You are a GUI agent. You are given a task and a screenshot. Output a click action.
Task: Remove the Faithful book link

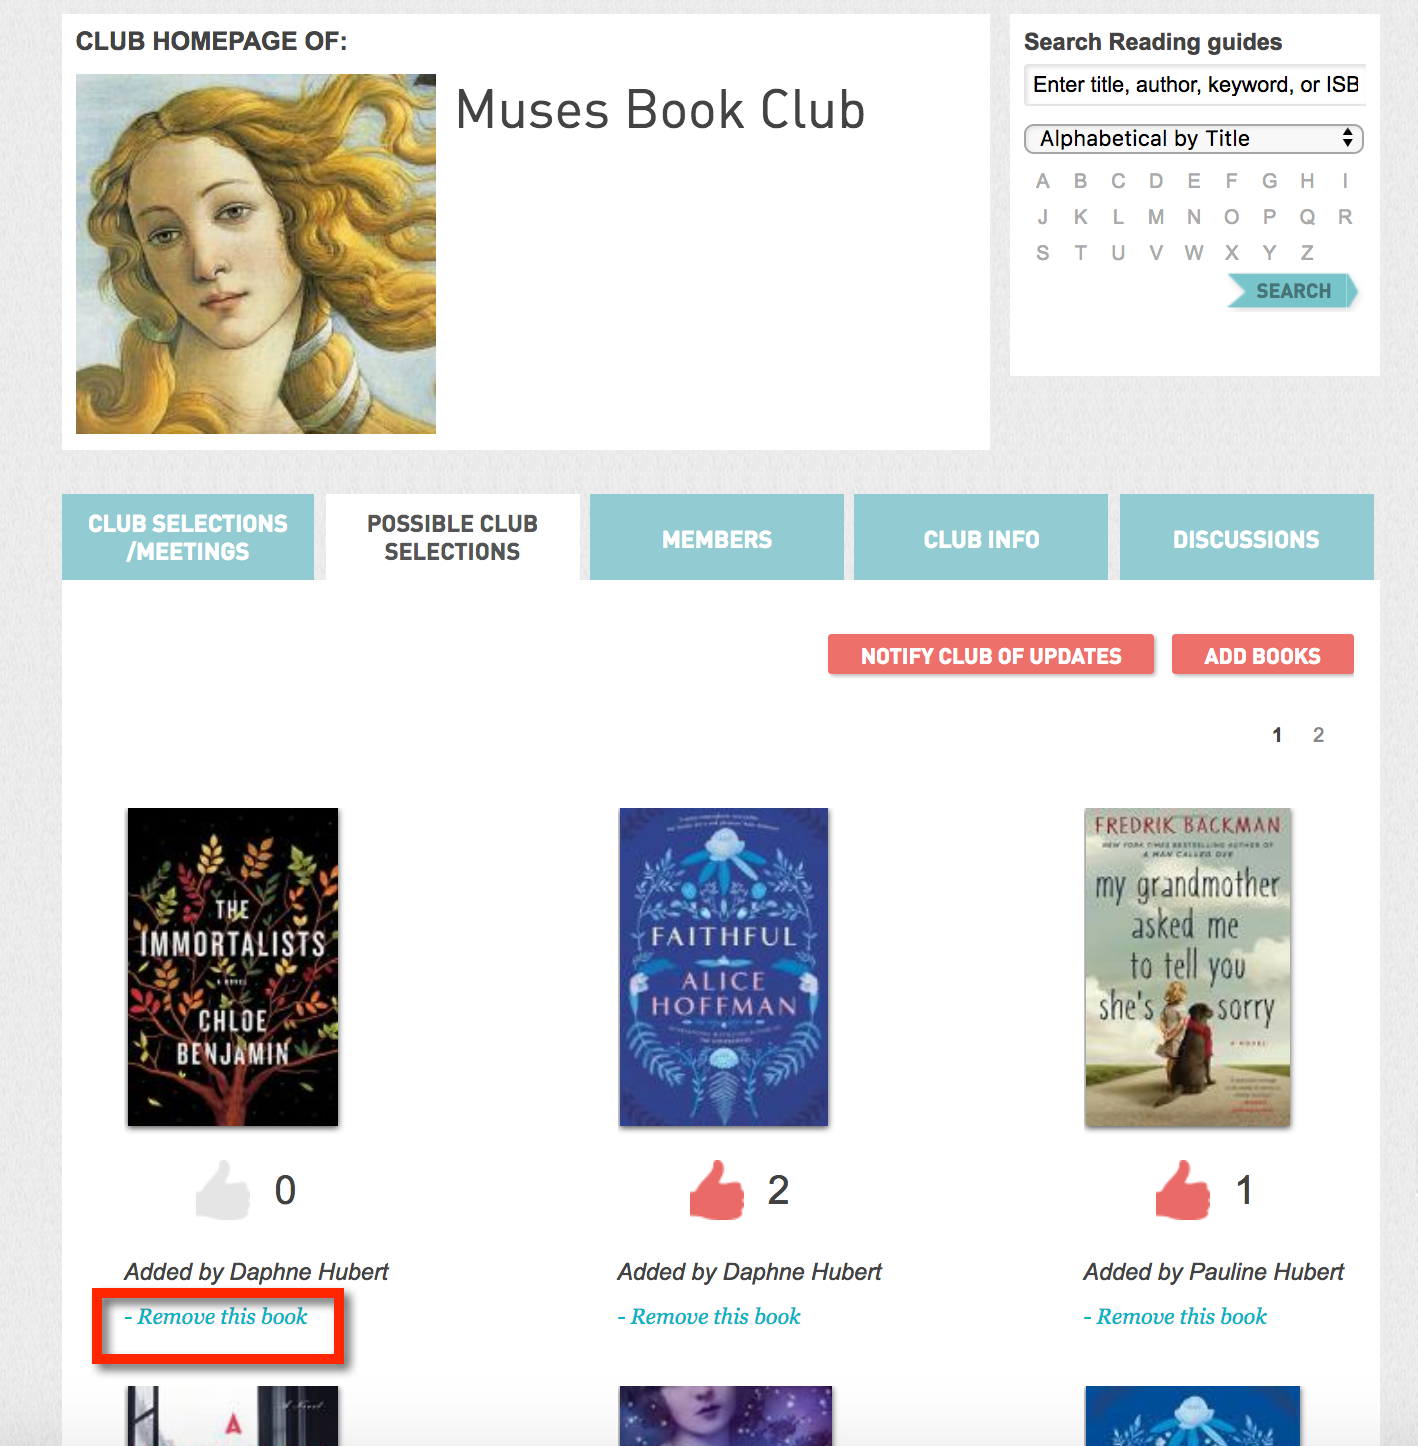709,1316
